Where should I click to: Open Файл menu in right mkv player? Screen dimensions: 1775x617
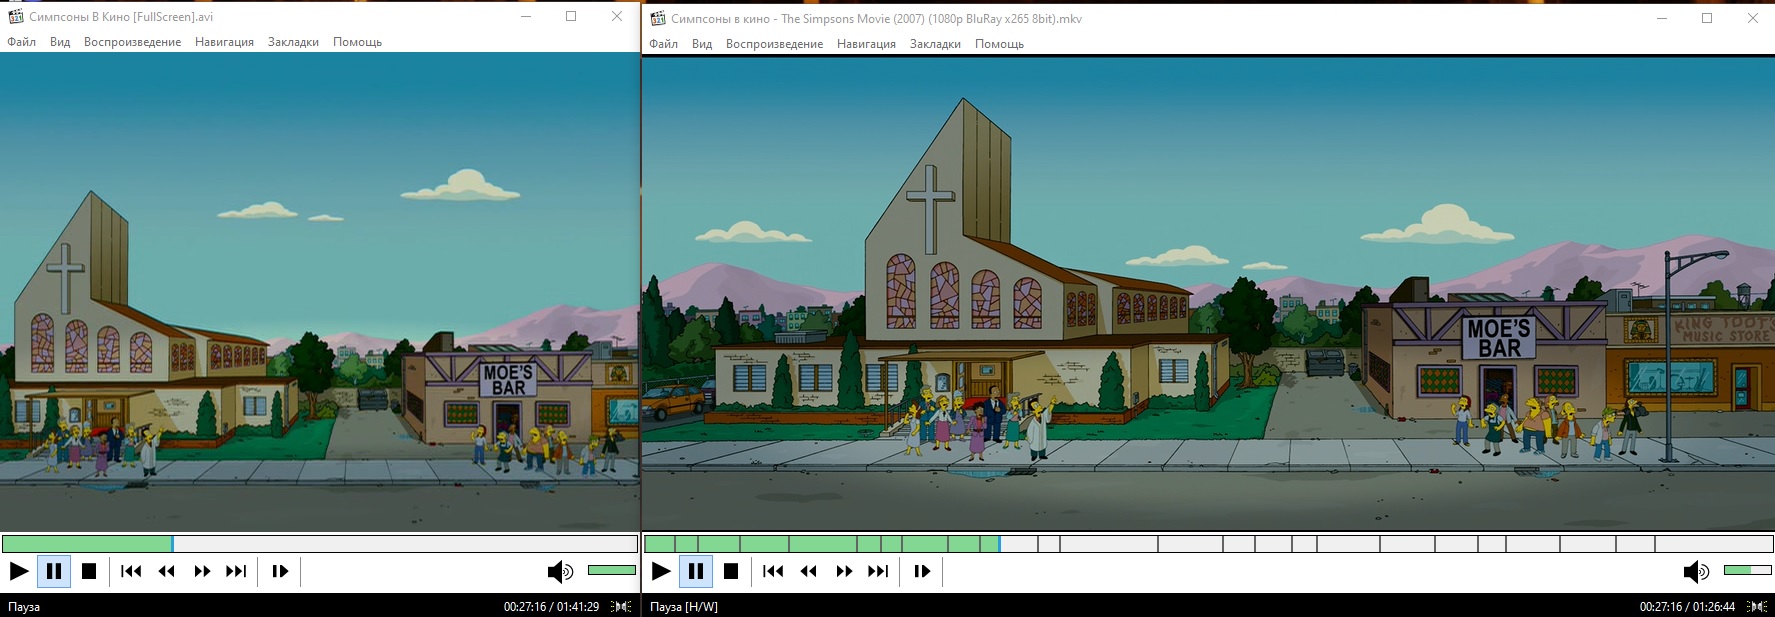pos(663,44)
